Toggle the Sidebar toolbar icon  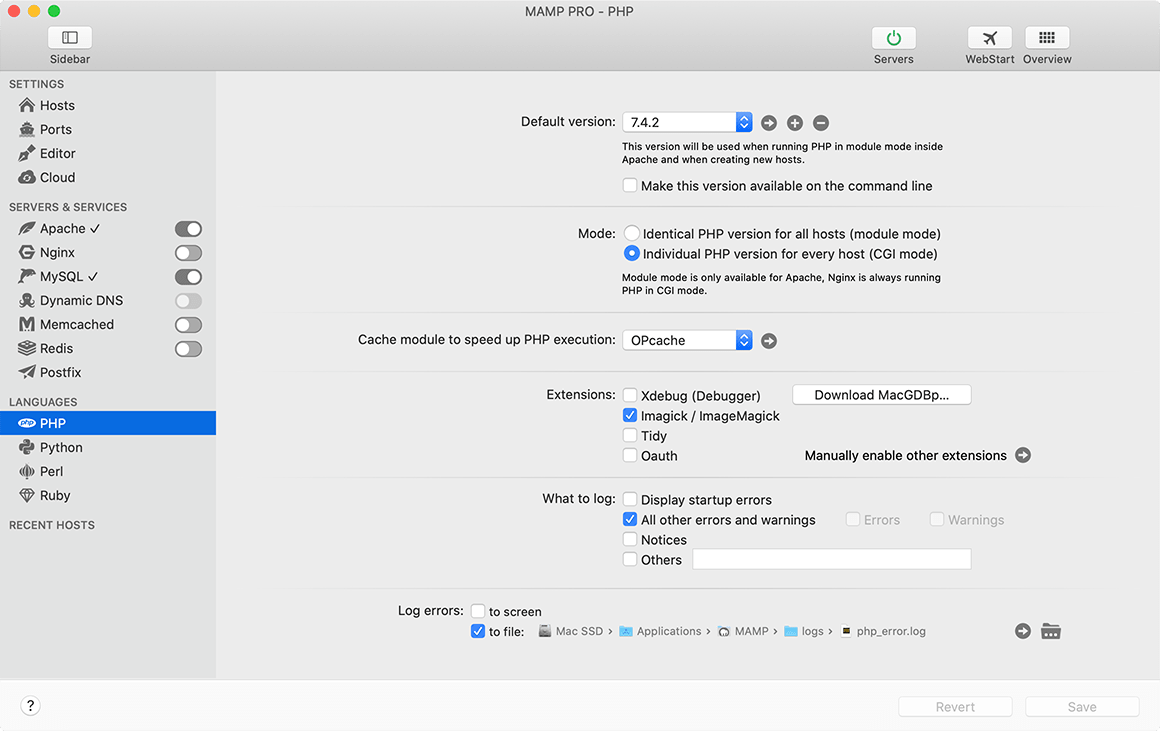[x=70, y=38]
